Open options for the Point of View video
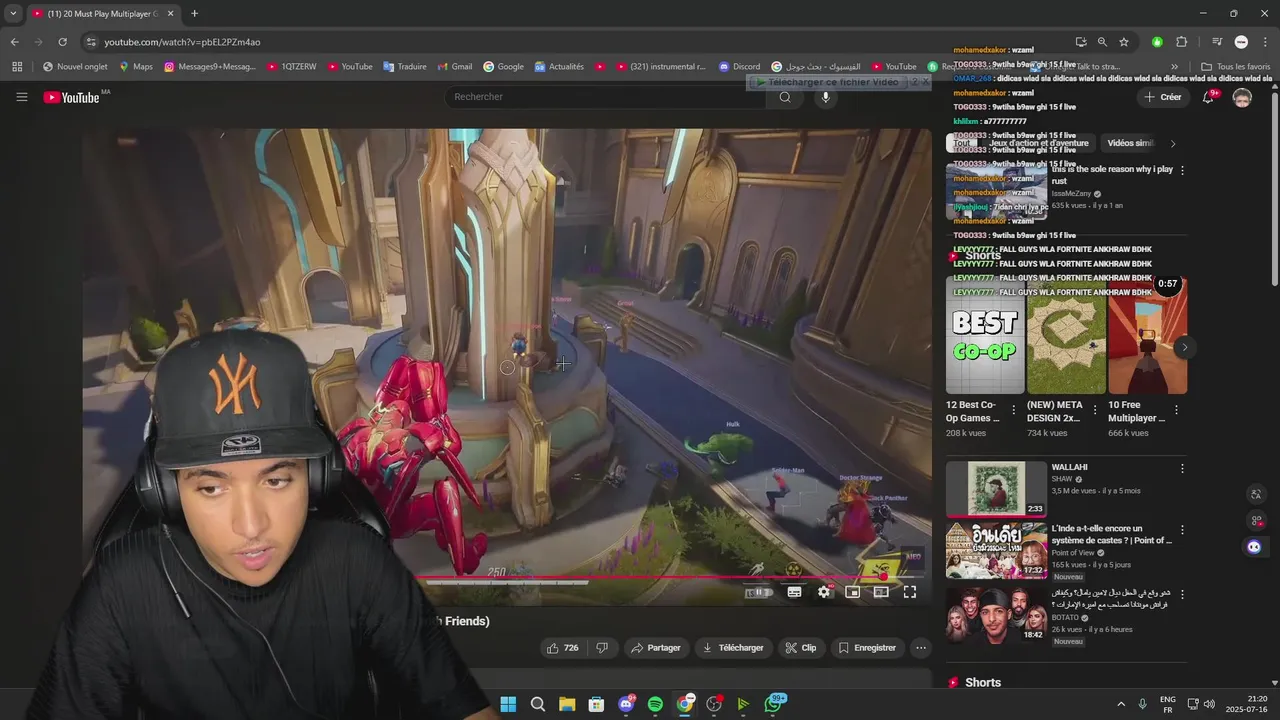The width and height of the screenshot is (1280, 720). click(1182, 529)
